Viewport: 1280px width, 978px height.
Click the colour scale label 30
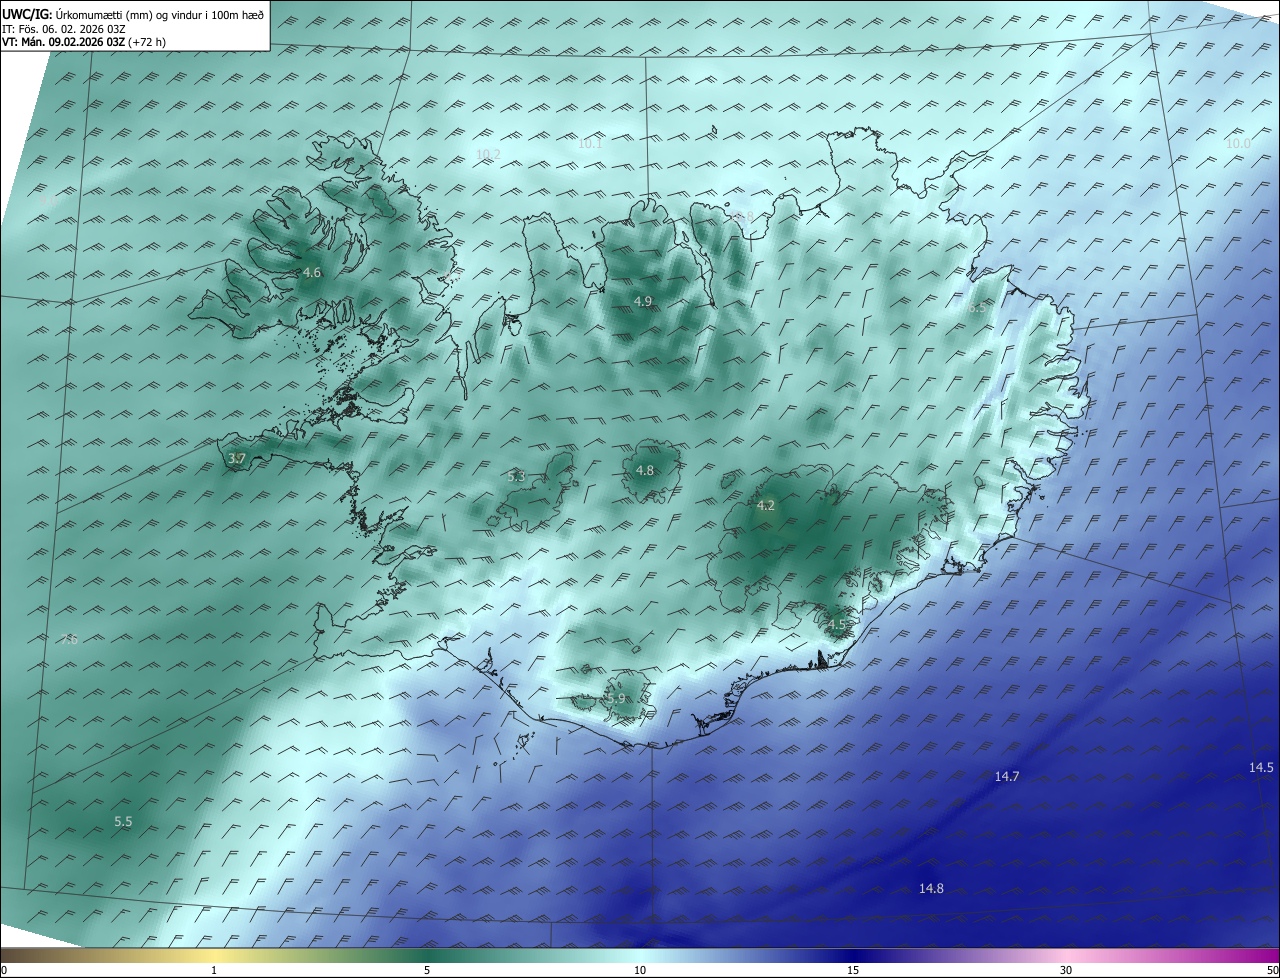coord(1066,970)
